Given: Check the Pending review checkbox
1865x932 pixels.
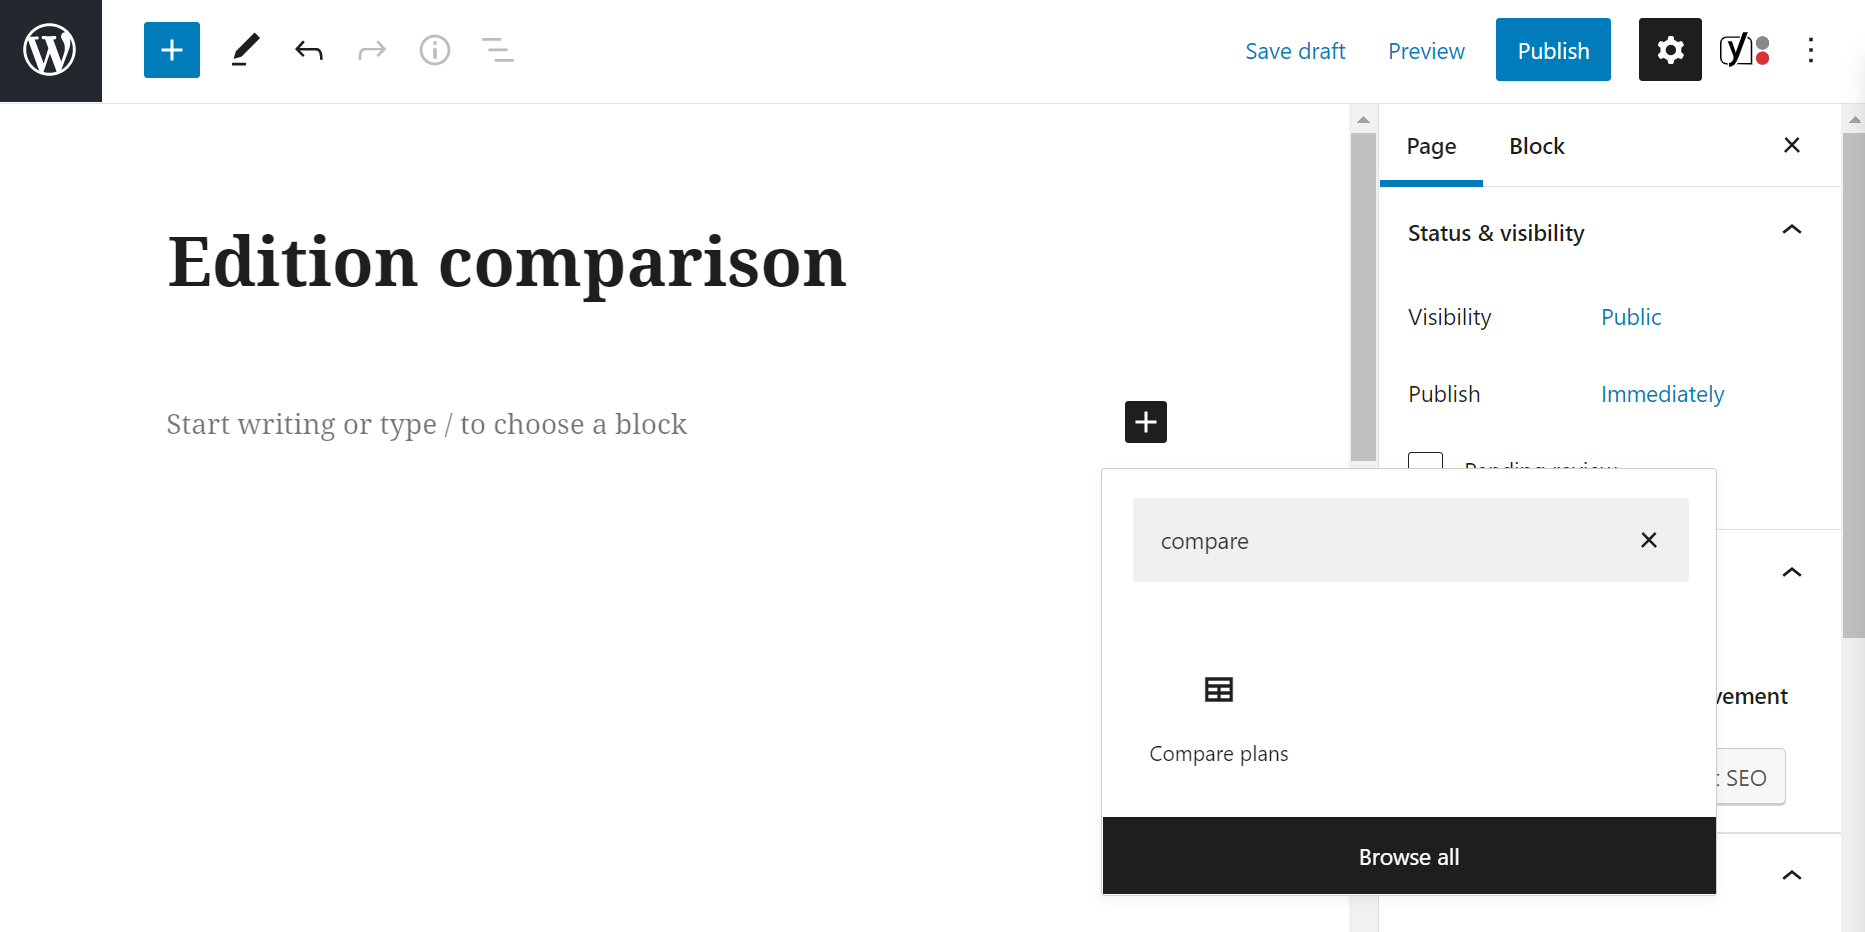Looking at the screenshot, I should coord(1425,461).
